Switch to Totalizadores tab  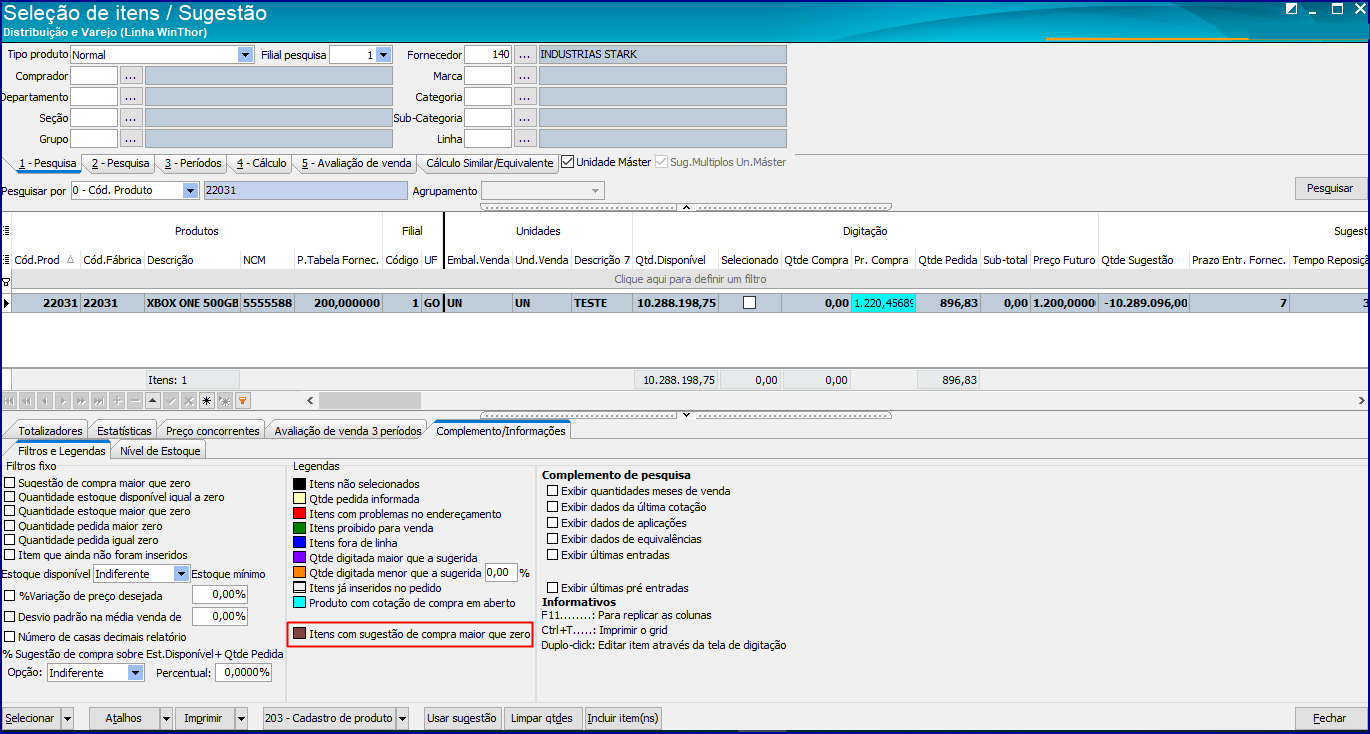click(50, 431)
